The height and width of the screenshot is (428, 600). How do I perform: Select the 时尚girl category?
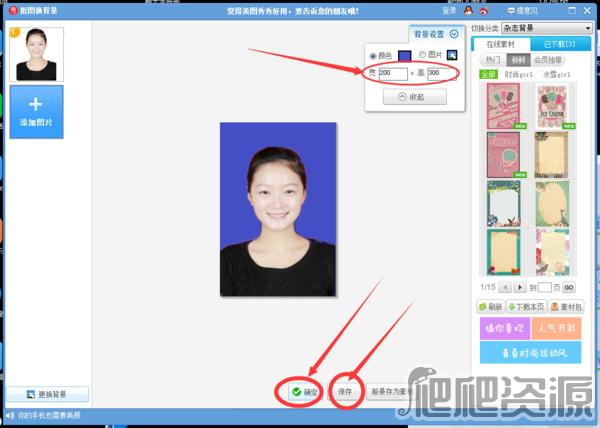tap(518, 75)
